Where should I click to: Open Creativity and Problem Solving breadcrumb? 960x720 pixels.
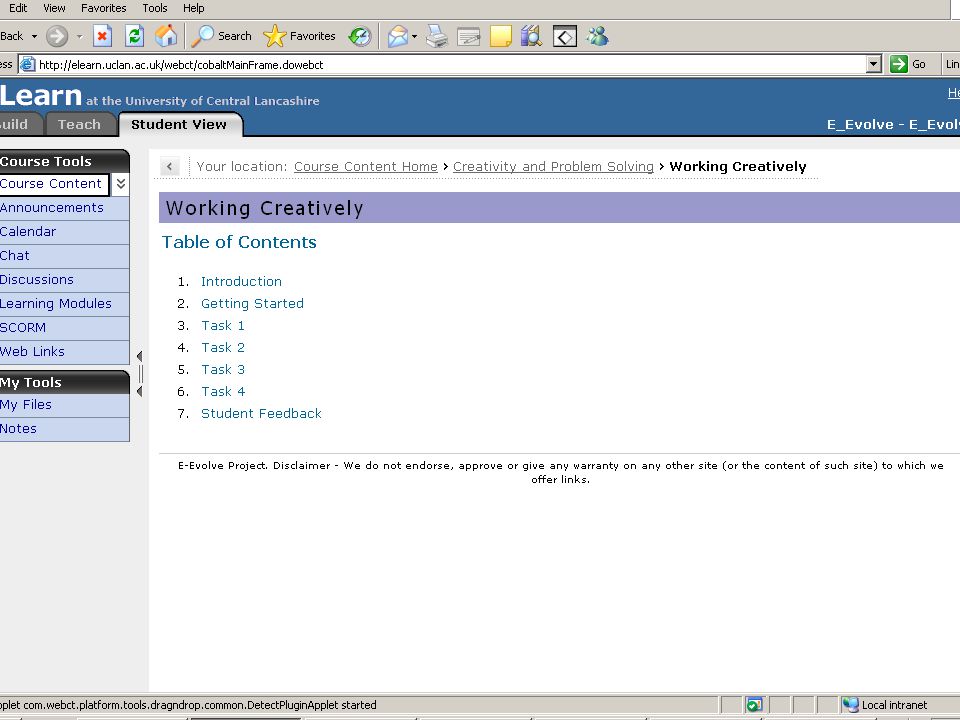pyautogui.click(x=553, y=167)
